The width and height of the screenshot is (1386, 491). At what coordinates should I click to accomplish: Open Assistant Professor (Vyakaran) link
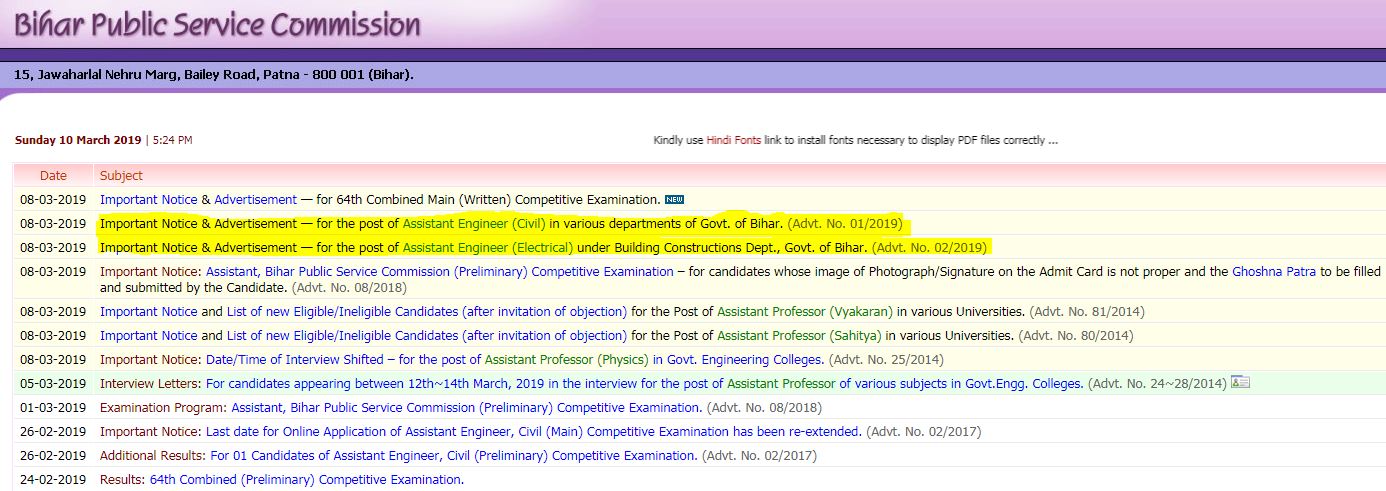coord(805,311)
